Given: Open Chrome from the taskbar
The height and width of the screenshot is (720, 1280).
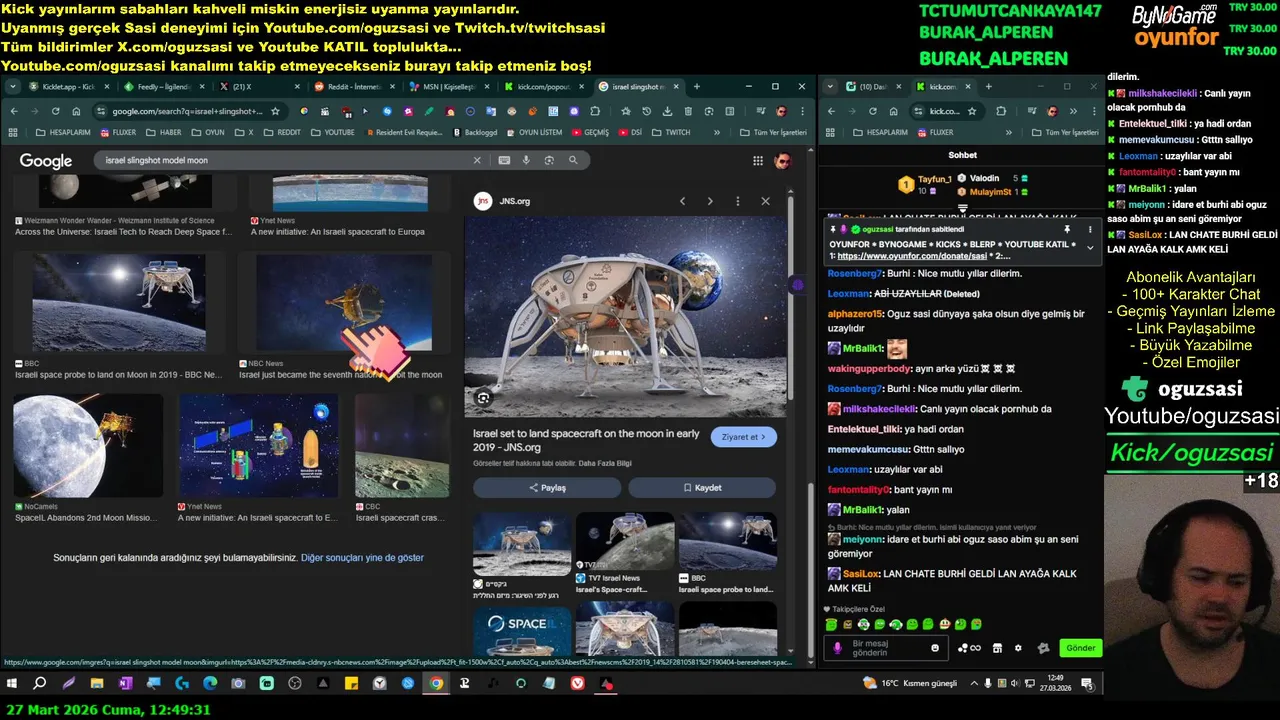Looking at the screenshot, I should click(x=436, y=684).
